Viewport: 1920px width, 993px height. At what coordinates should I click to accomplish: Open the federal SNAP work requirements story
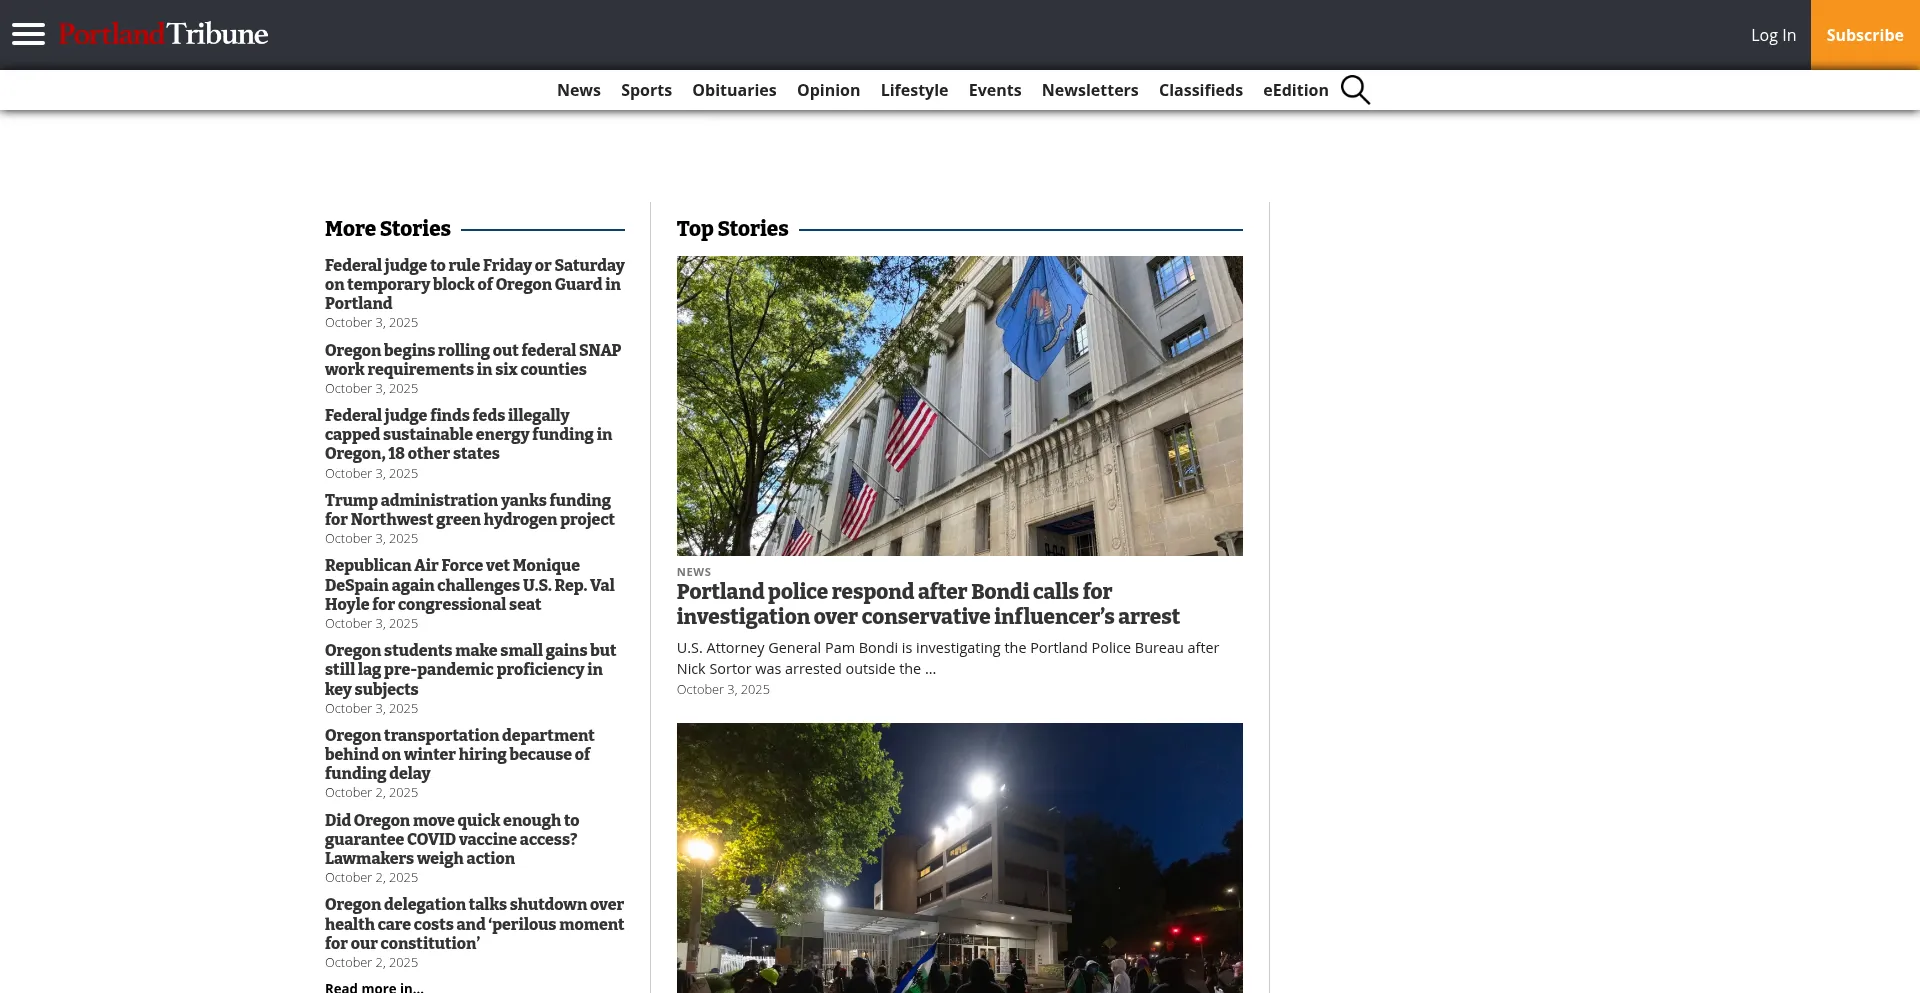point(472,359)
